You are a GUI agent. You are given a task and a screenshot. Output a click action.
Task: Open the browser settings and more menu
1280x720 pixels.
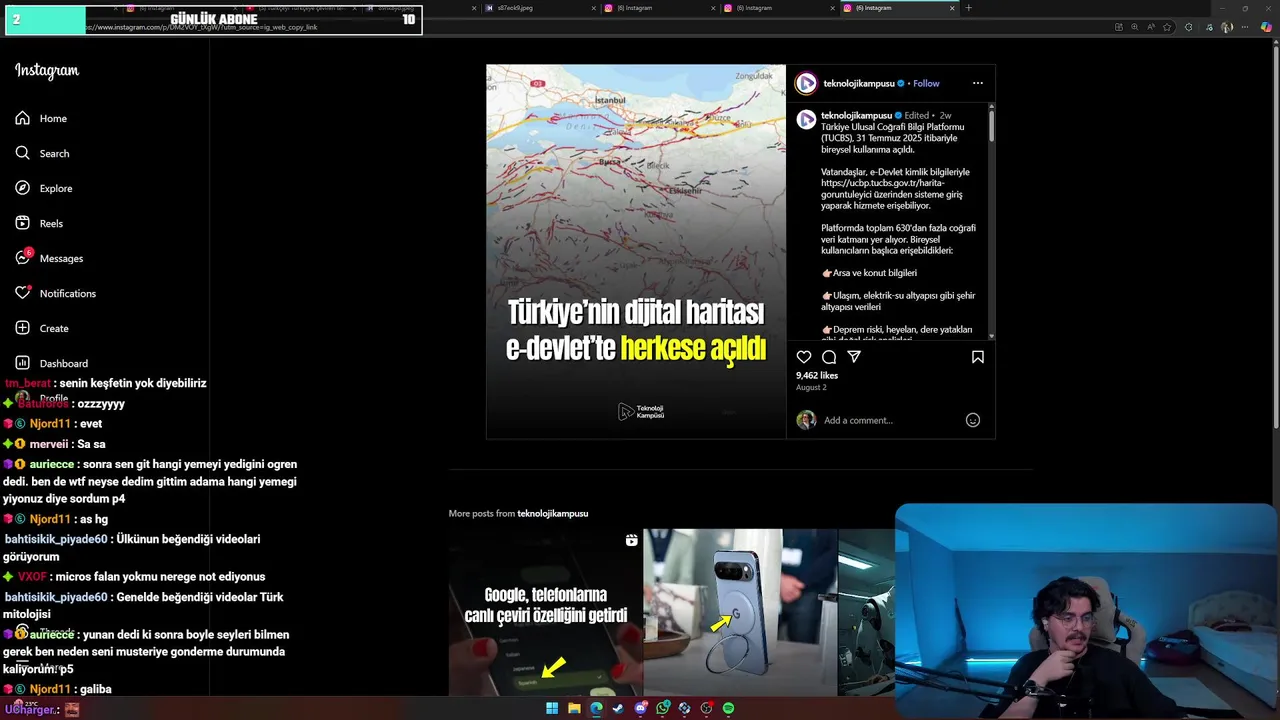pyautogui.click(x=1246, y=27)
